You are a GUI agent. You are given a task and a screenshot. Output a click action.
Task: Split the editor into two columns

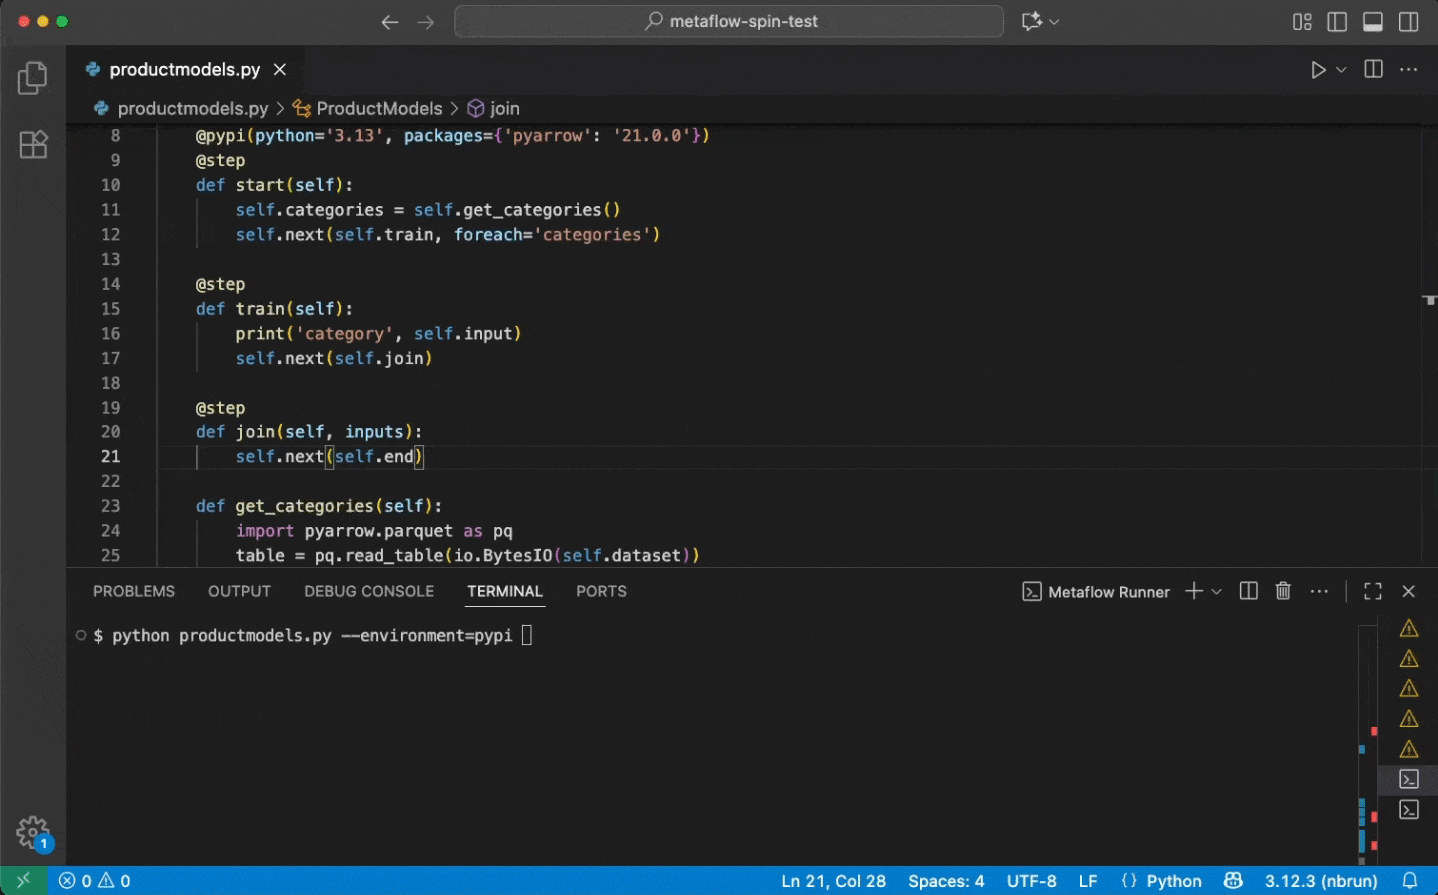(1372, 69)
